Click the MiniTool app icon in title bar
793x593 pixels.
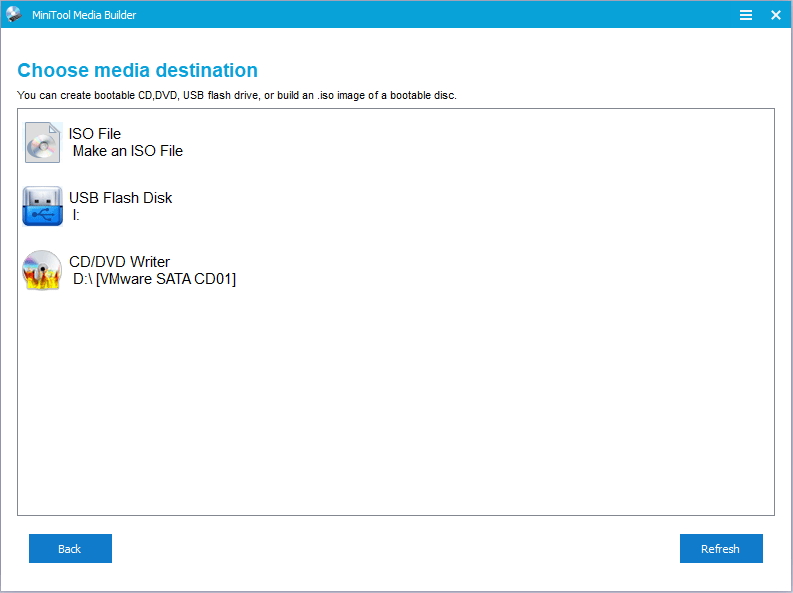(x=14, y=15)
